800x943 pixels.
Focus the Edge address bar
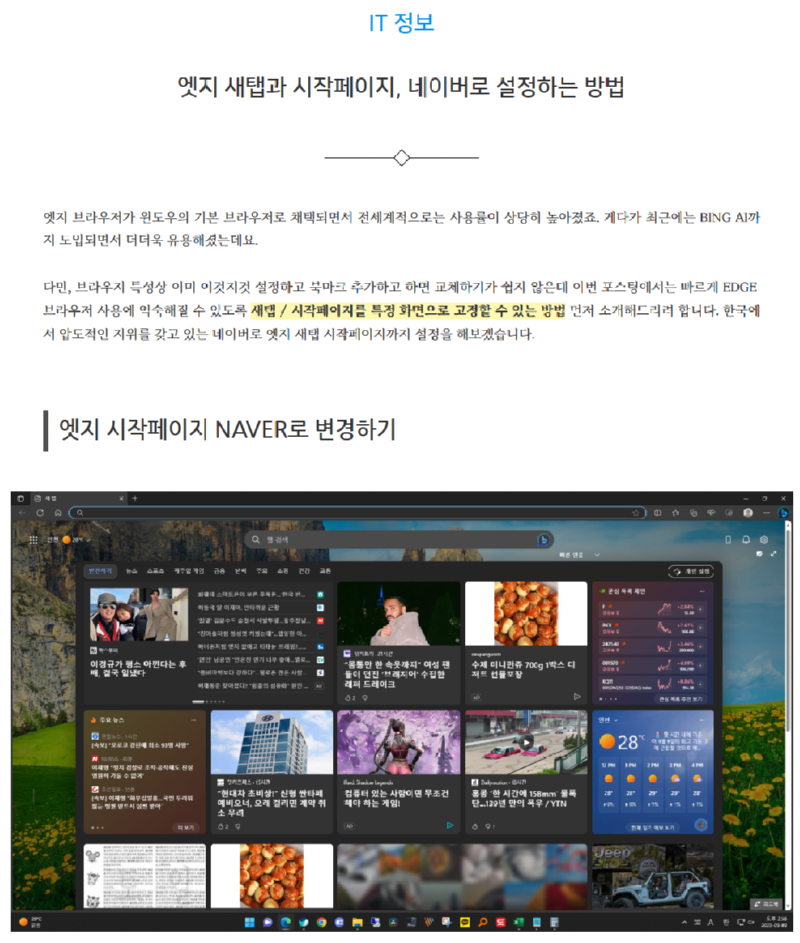[x=357, y=513]
